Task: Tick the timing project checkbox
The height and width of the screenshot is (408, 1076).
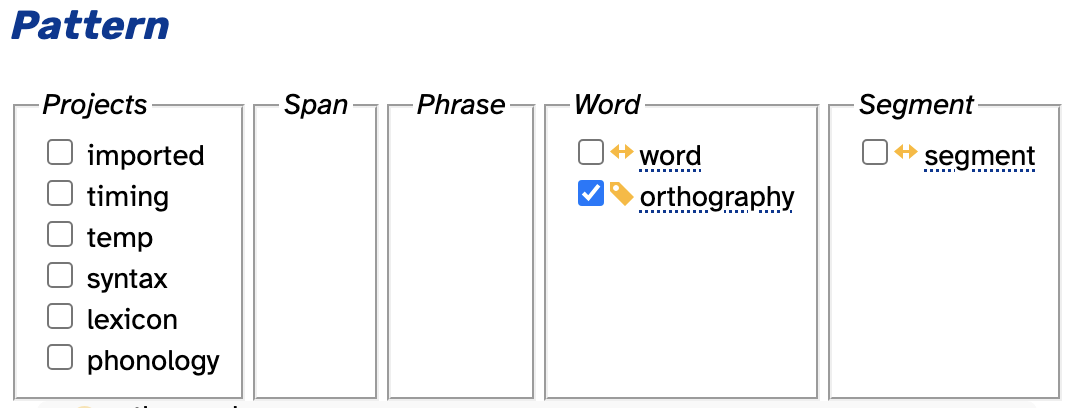Action: [60, 193]
